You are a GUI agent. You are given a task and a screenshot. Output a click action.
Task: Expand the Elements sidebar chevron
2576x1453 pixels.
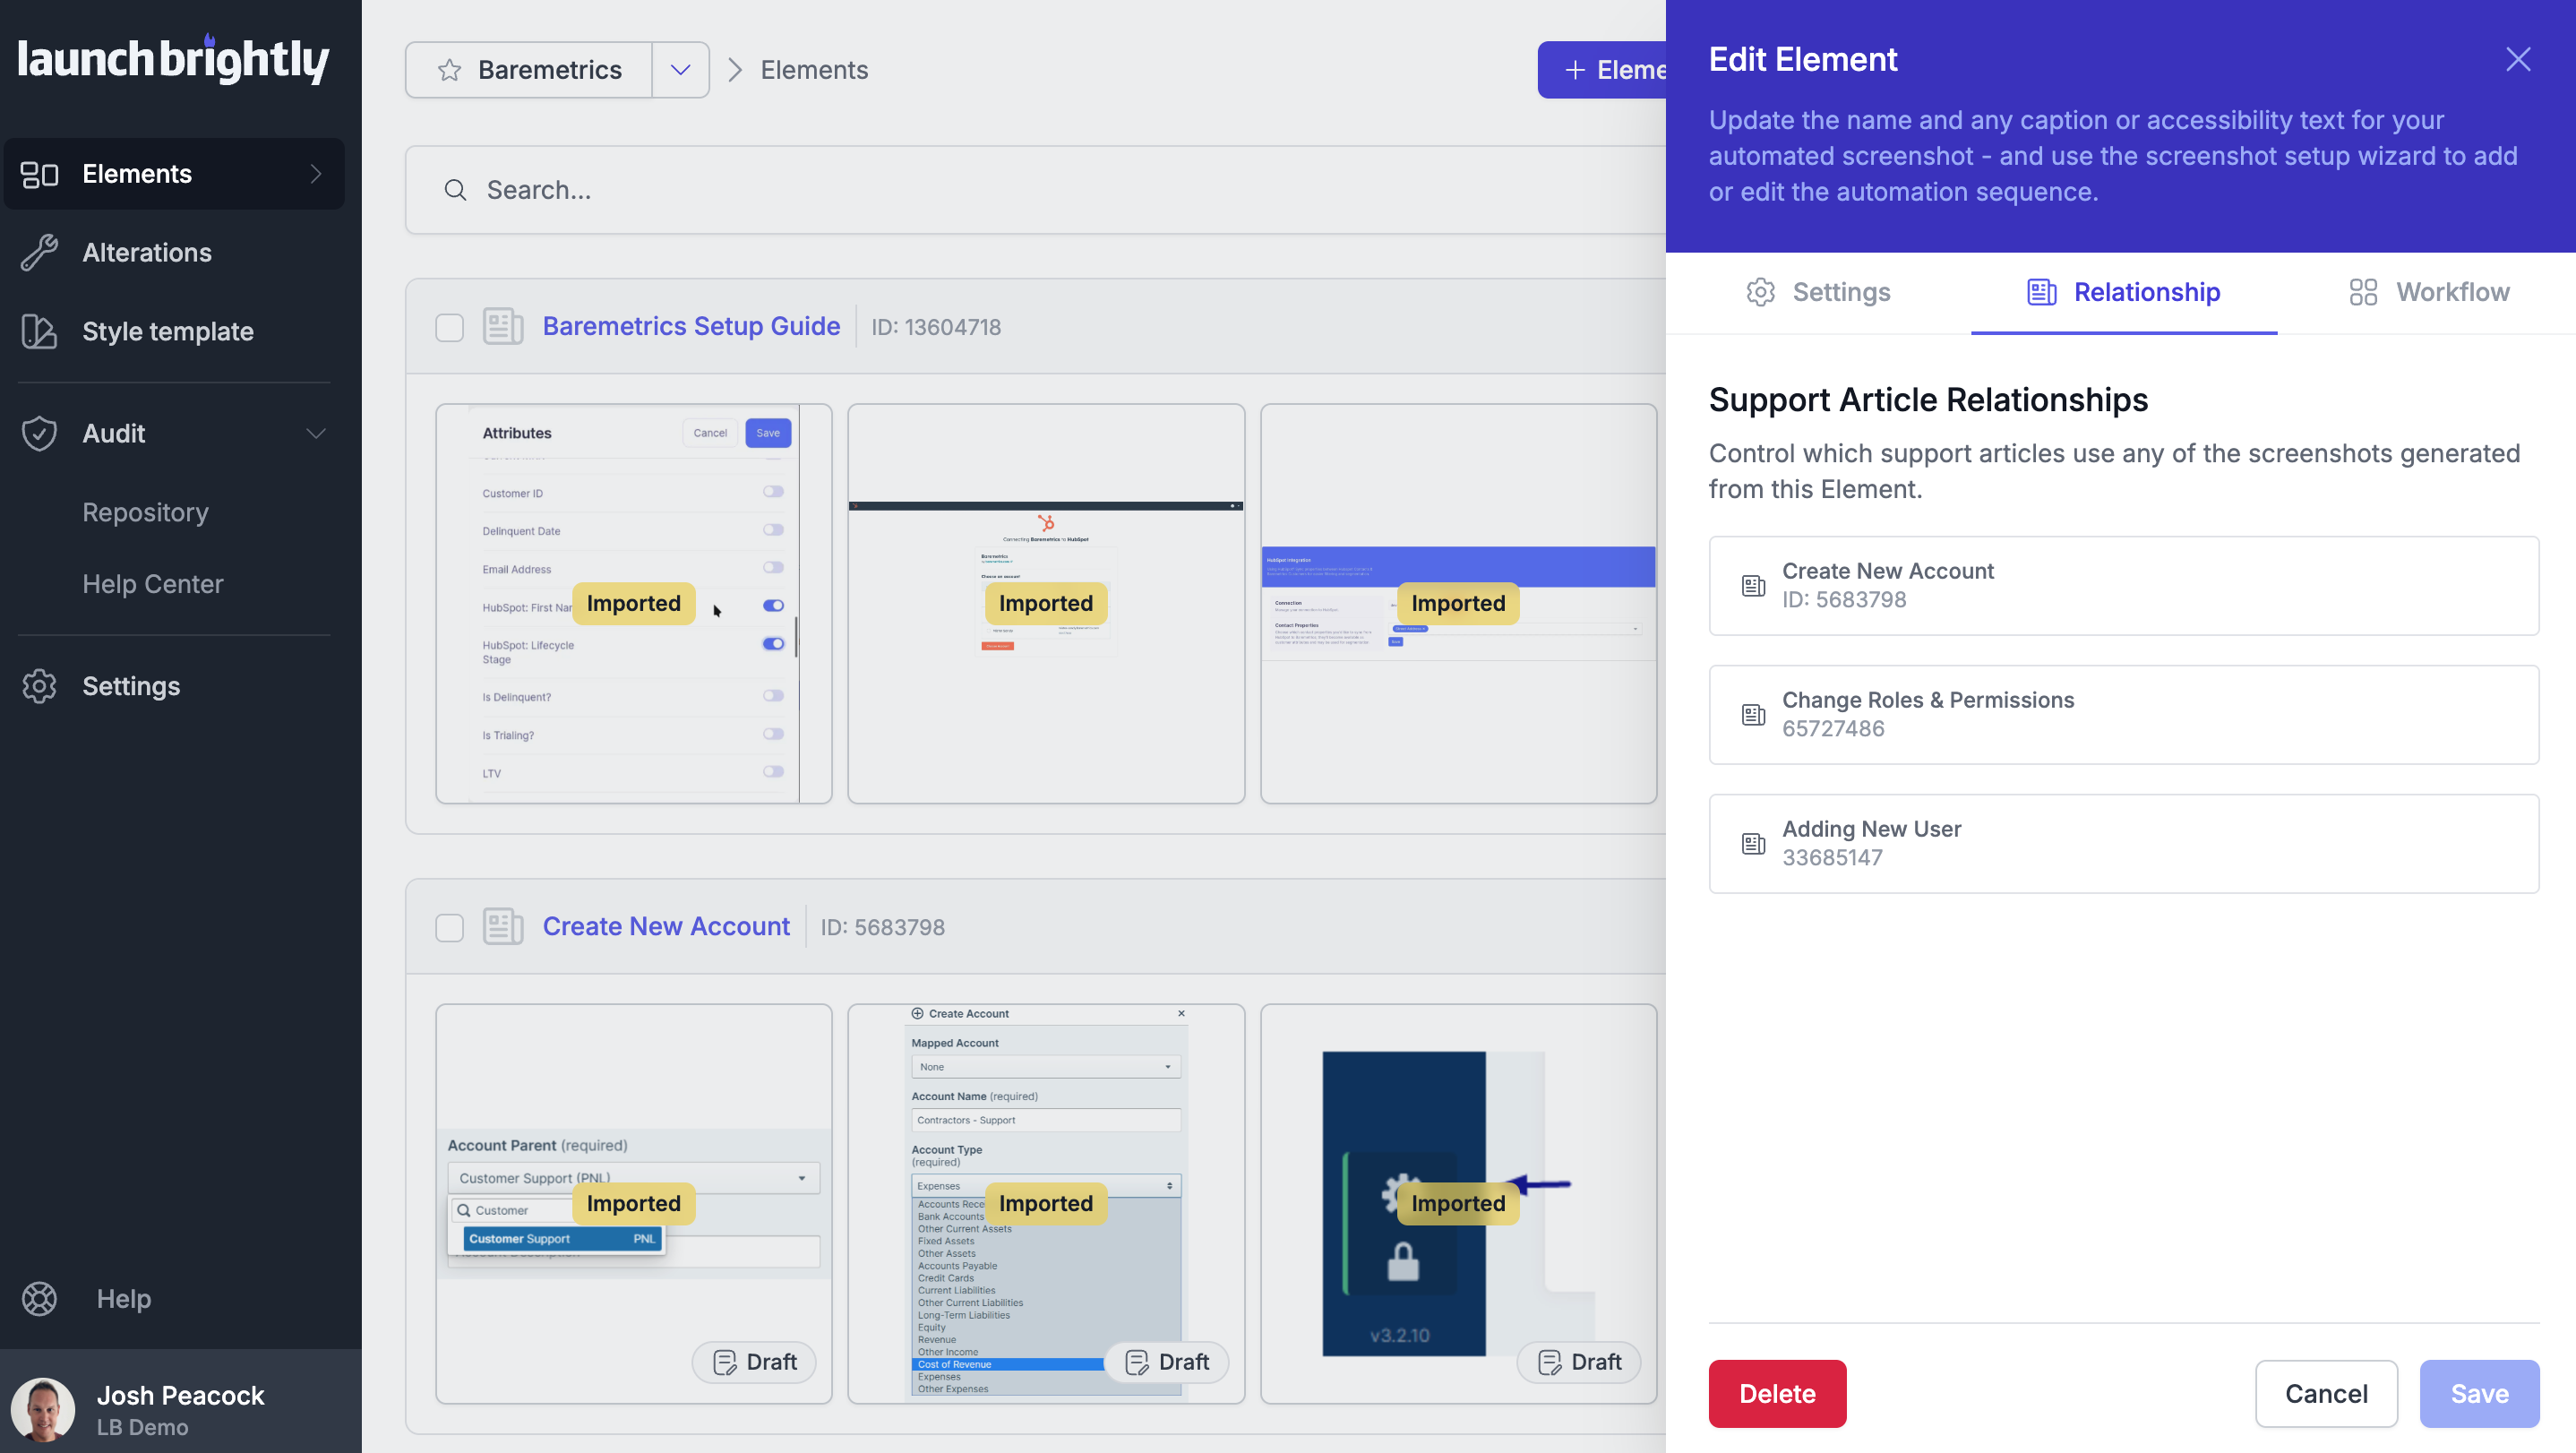coord(316,174)
